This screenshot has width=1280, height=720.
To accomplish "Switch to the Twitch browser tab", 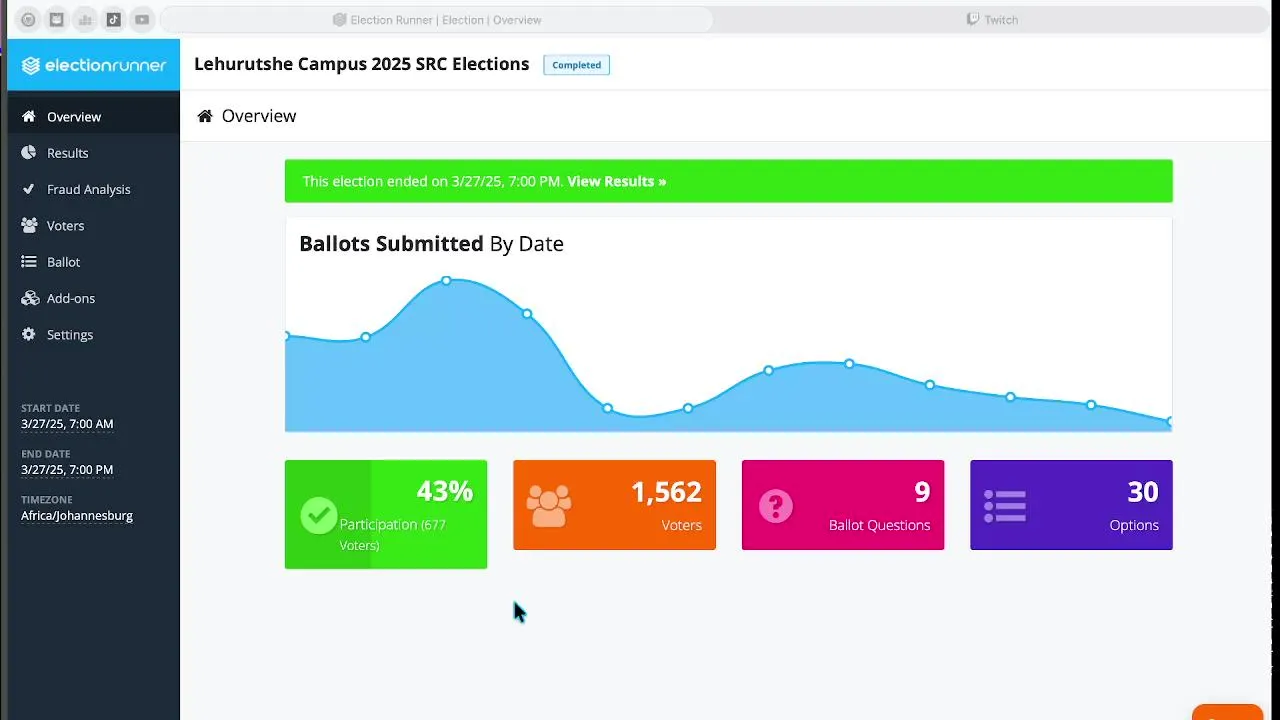I will coord(992,20).
